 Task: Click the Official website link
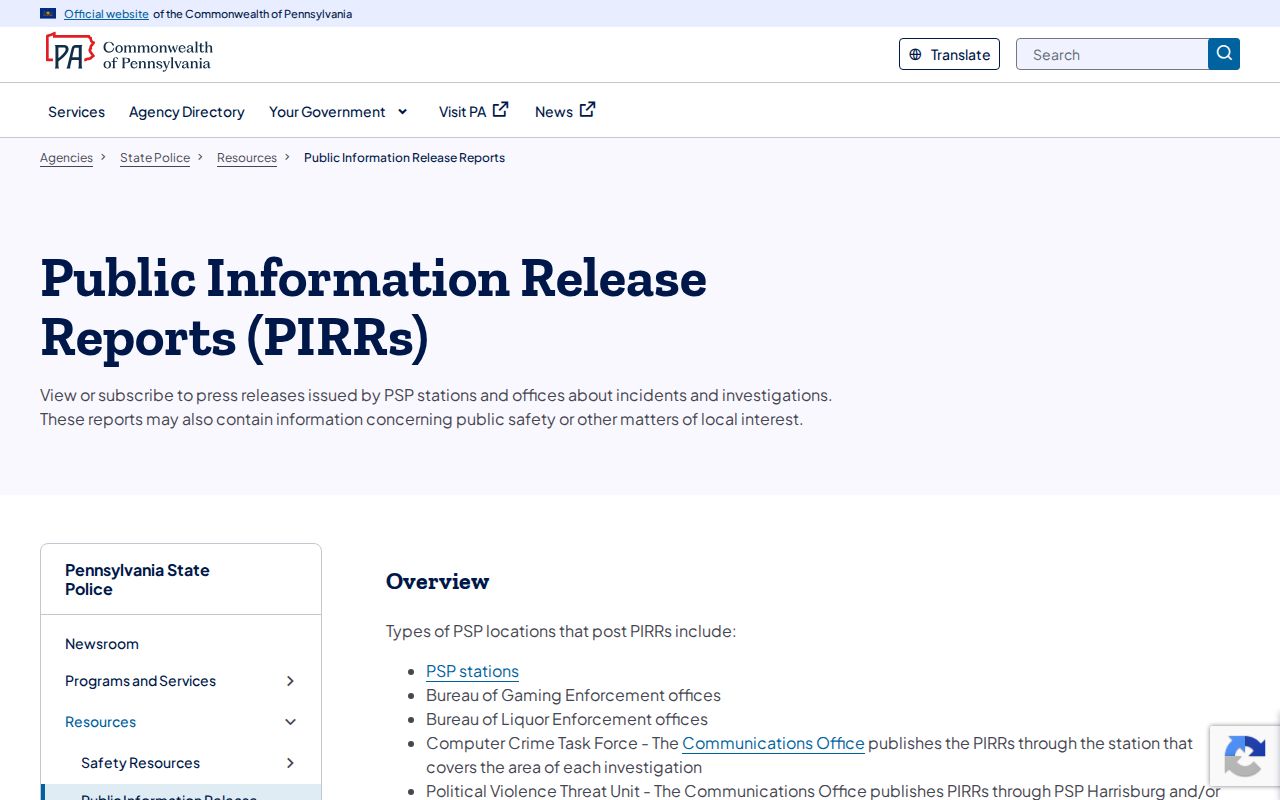(x=106, y=14)
